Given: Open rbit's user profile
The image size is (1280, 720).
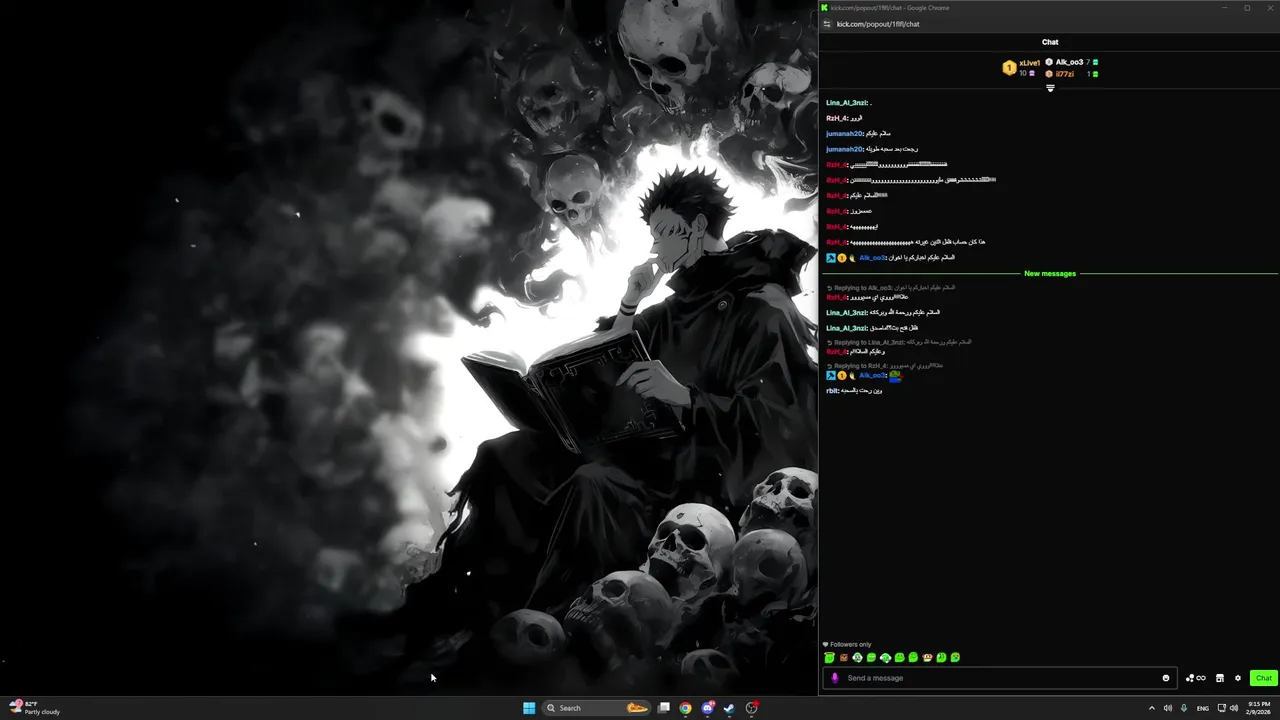Looking at the screenshot, I should coord(832,391).
